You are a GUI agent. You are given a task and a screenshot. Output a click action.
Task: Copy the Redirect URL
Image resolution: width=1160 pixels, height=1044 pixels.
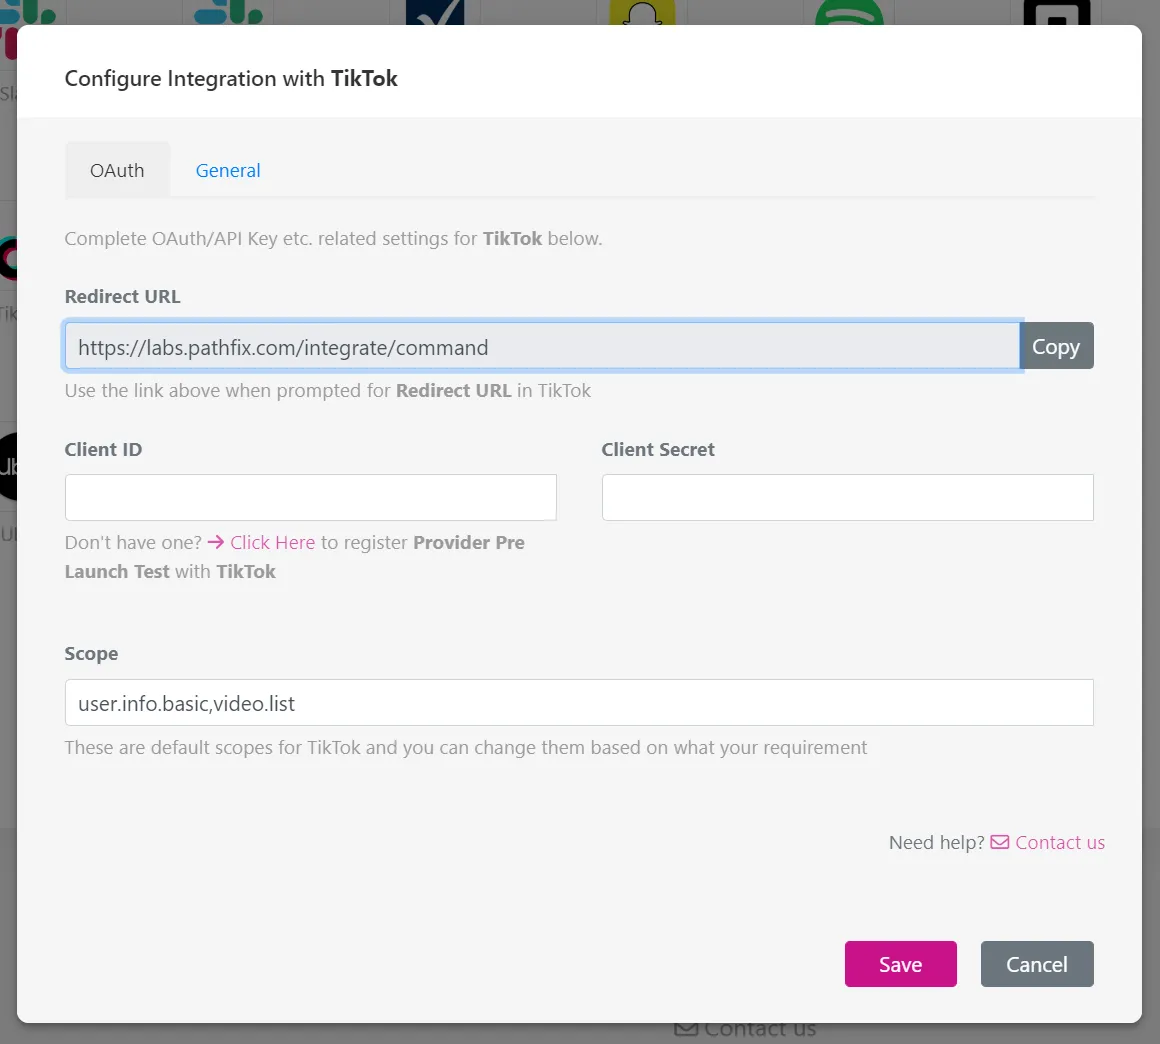click(x=1056, y=346)
